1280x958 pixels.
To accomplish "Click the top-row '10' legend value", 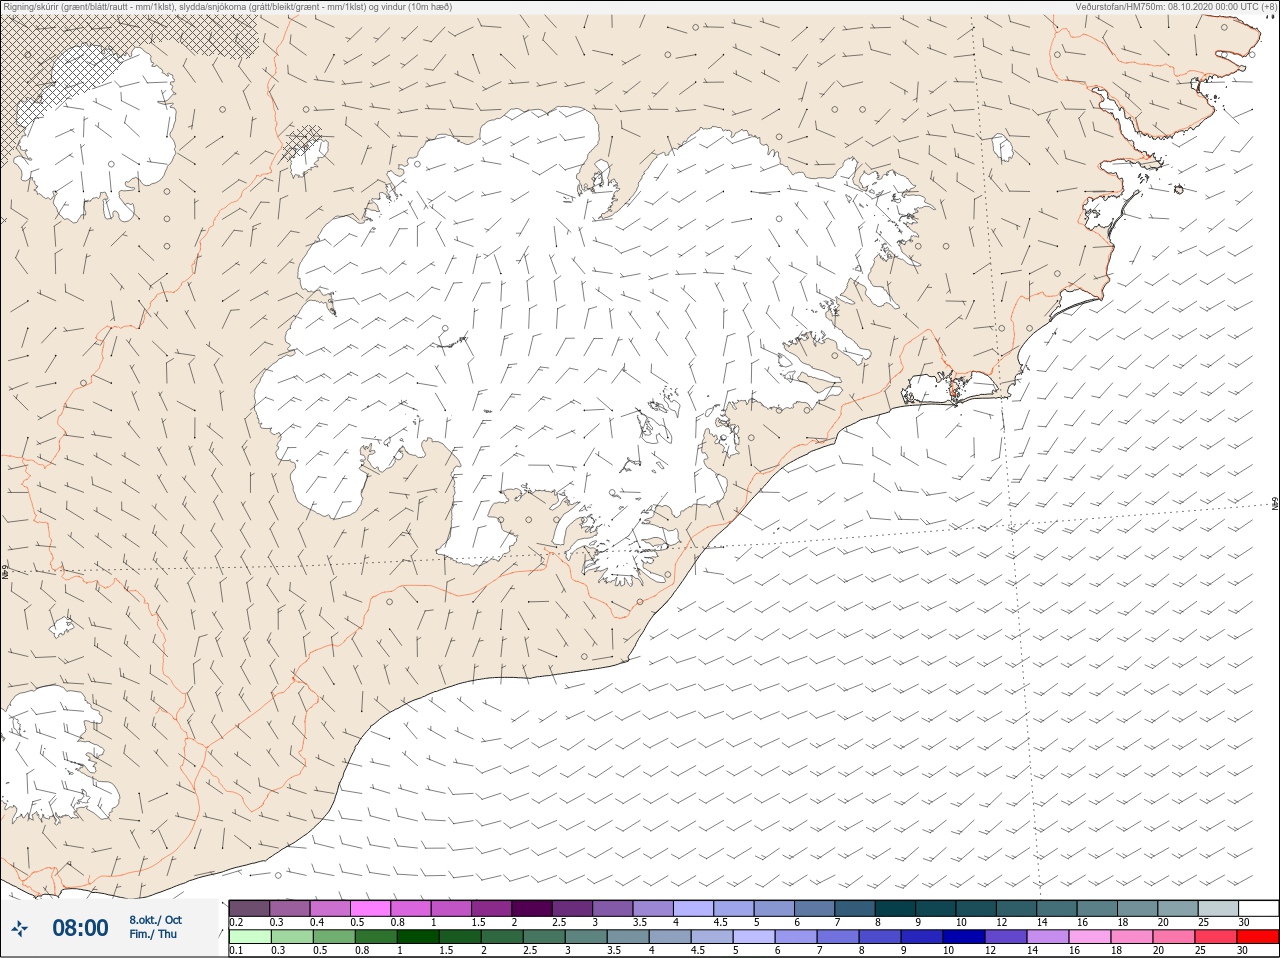I will (x=961, y=922).
